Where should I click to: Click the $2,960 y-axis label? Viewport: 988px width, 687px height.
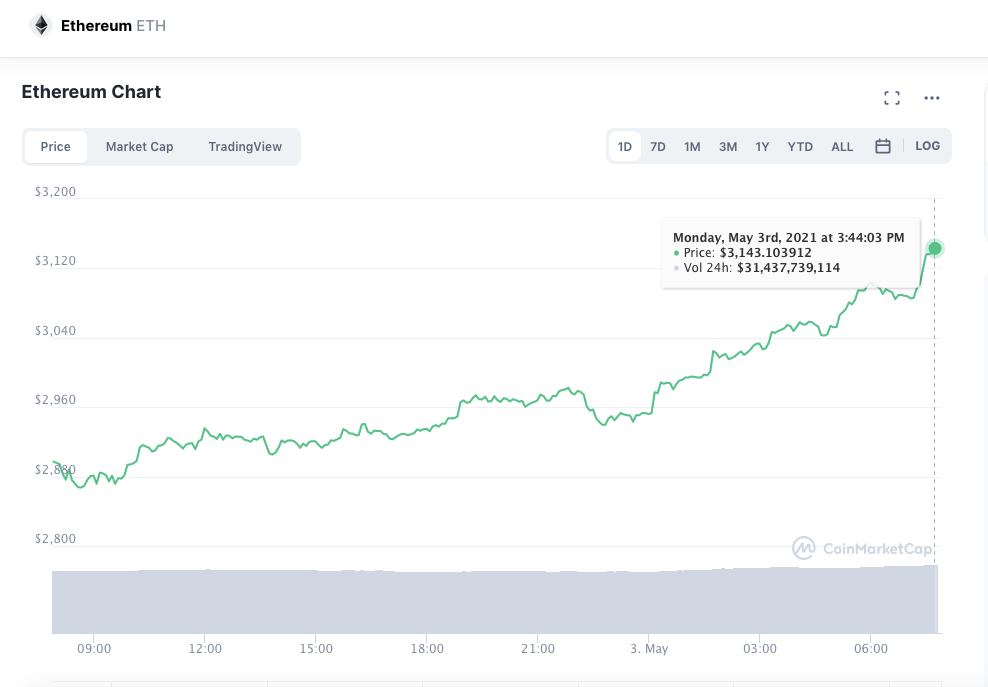[55, 400]
